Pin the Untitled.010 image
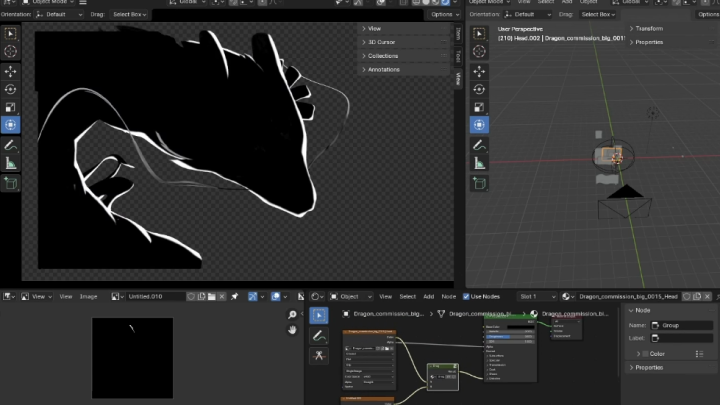This screenshot has width=720, height=405. 235,297
